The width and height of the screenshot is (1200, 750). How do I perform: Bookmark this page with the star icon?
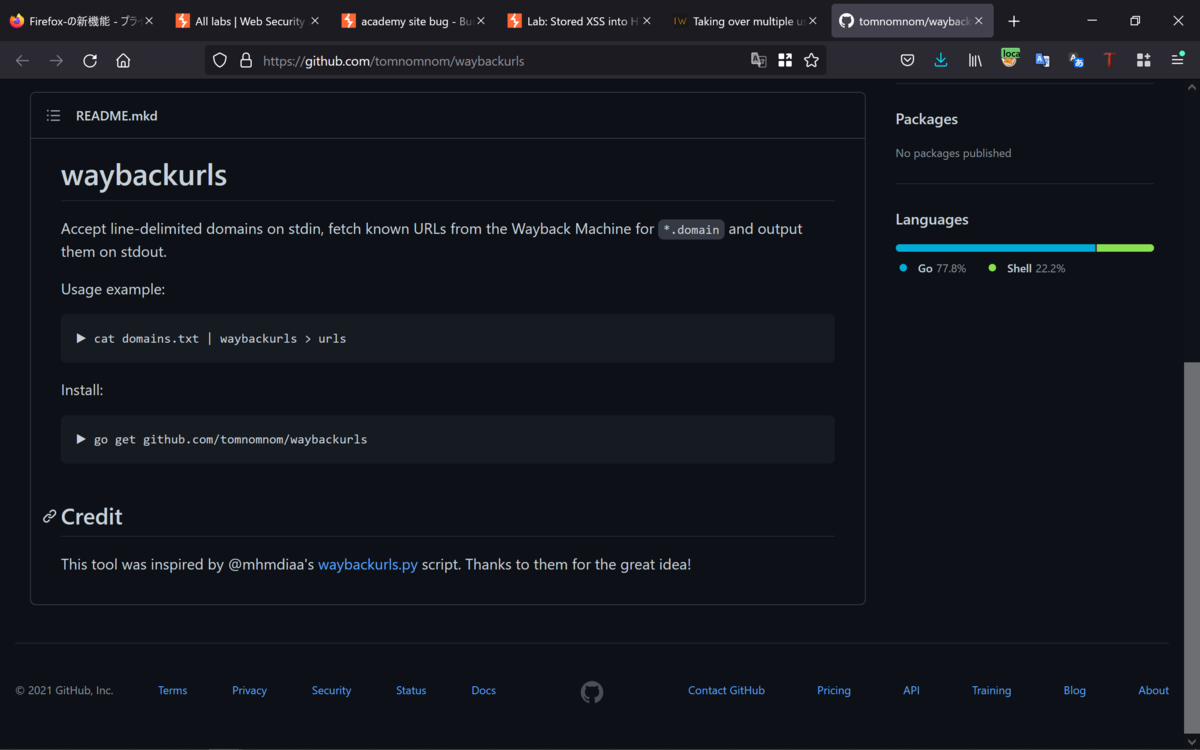[811, 60]
